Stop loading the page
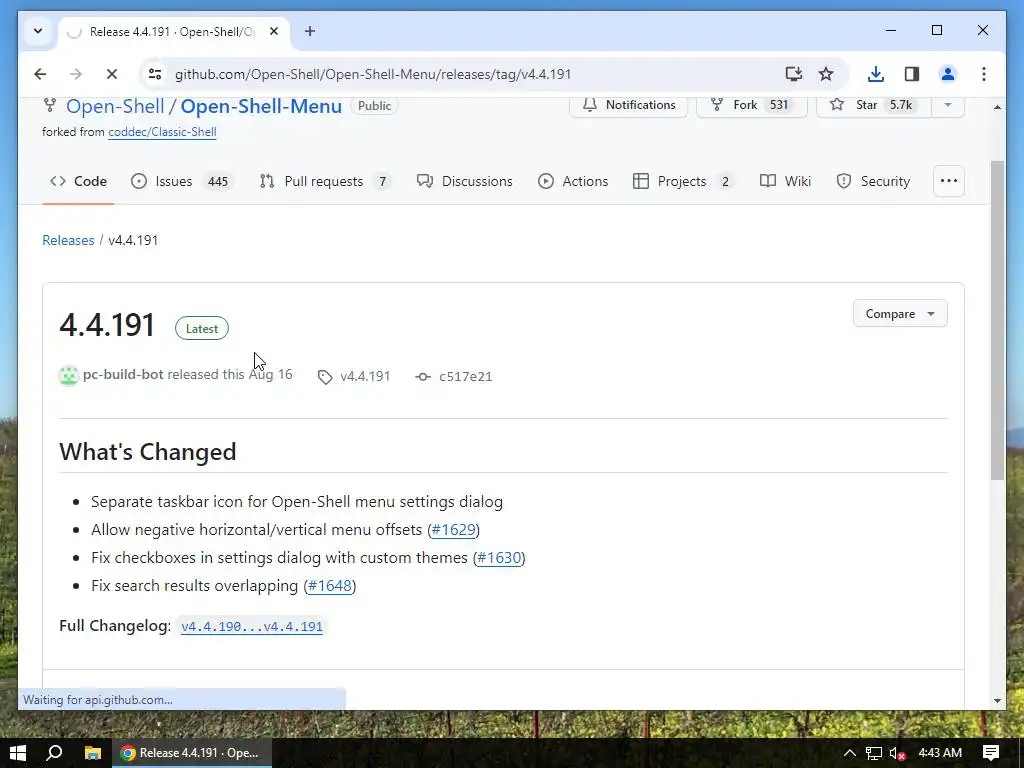Image resolution: width=1024 pixels, height=768 pixels. click(112, 74)
